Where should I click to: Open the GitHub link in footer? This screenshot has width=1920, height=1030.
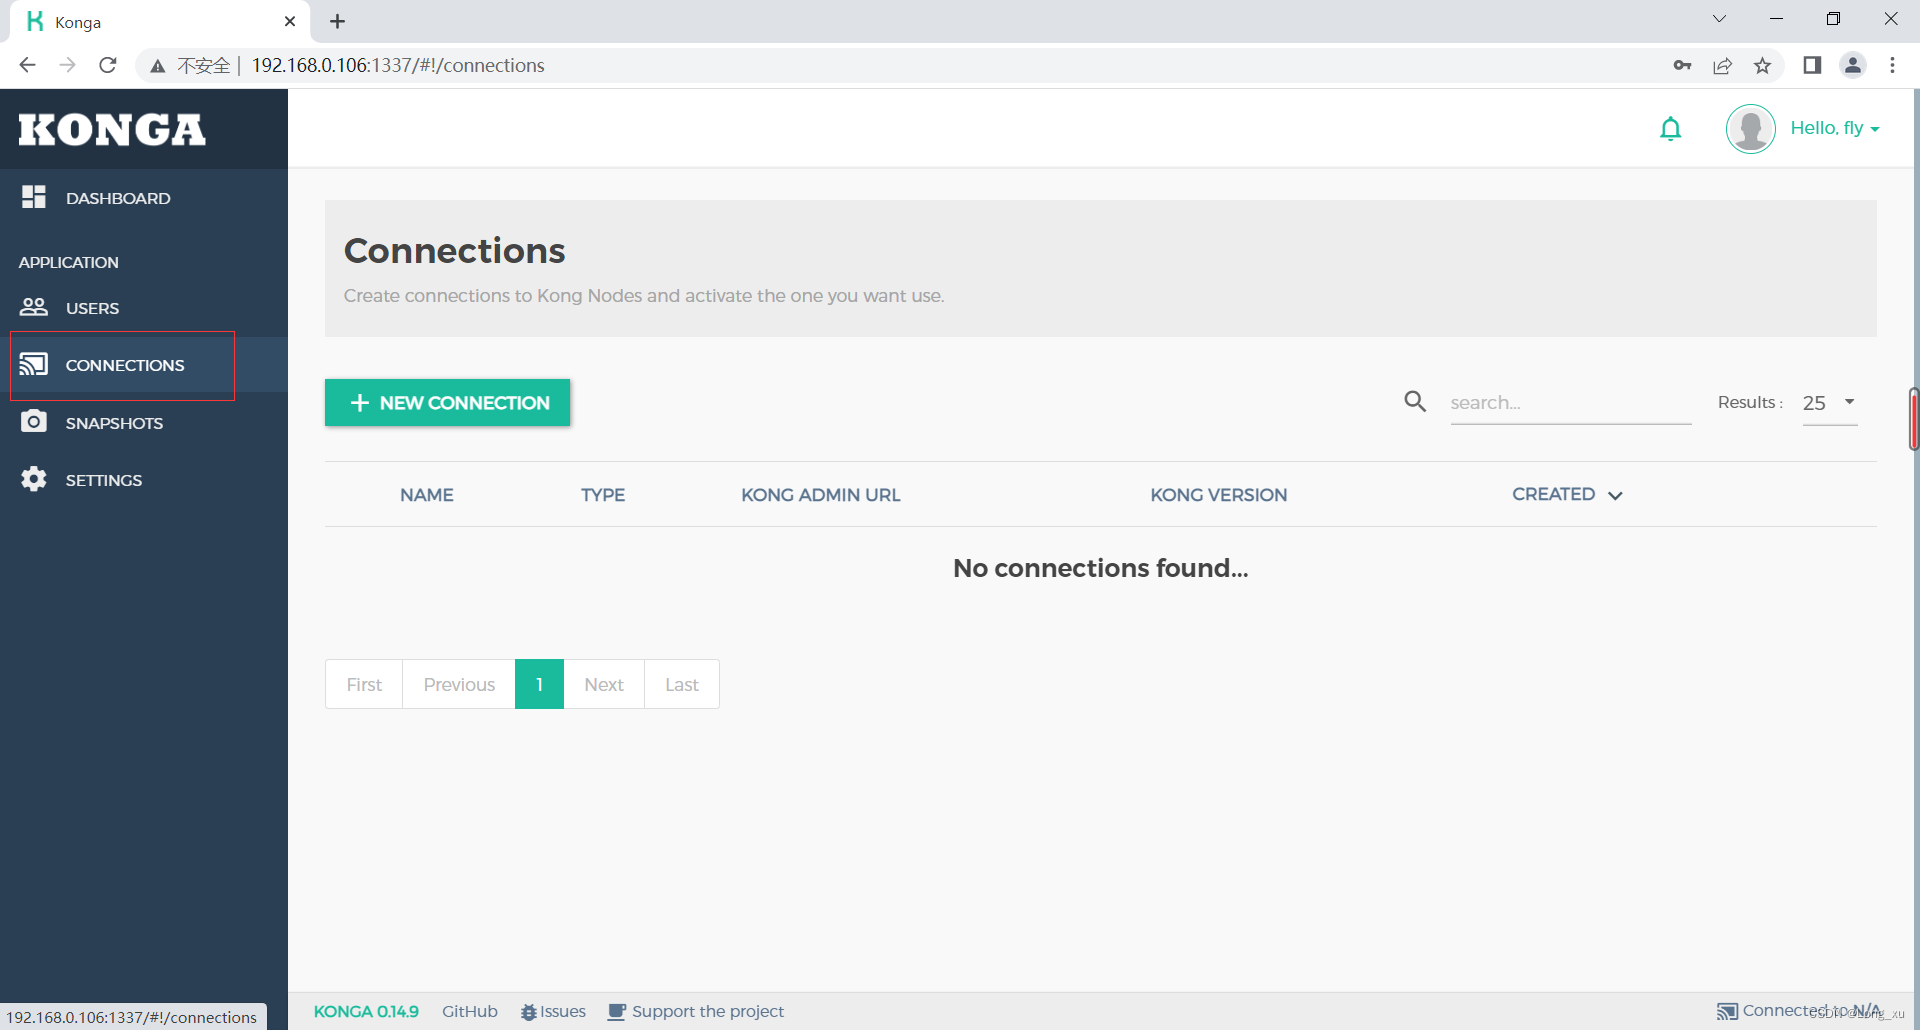pyautogui.click(x=469, y=1011)
